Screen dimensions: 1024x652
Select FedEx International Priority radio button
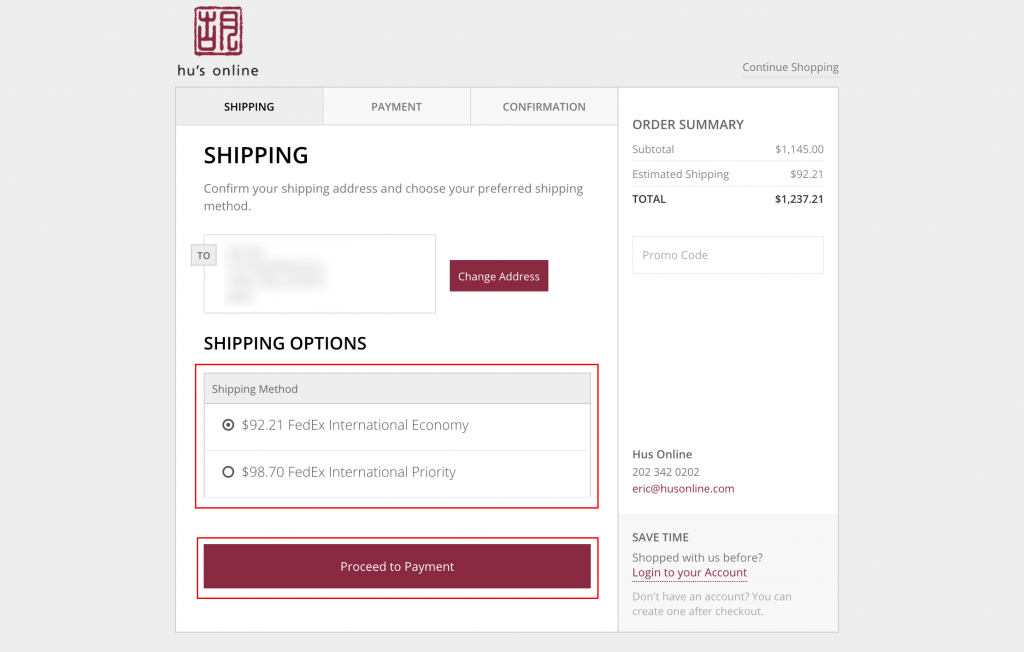[228, 472]
